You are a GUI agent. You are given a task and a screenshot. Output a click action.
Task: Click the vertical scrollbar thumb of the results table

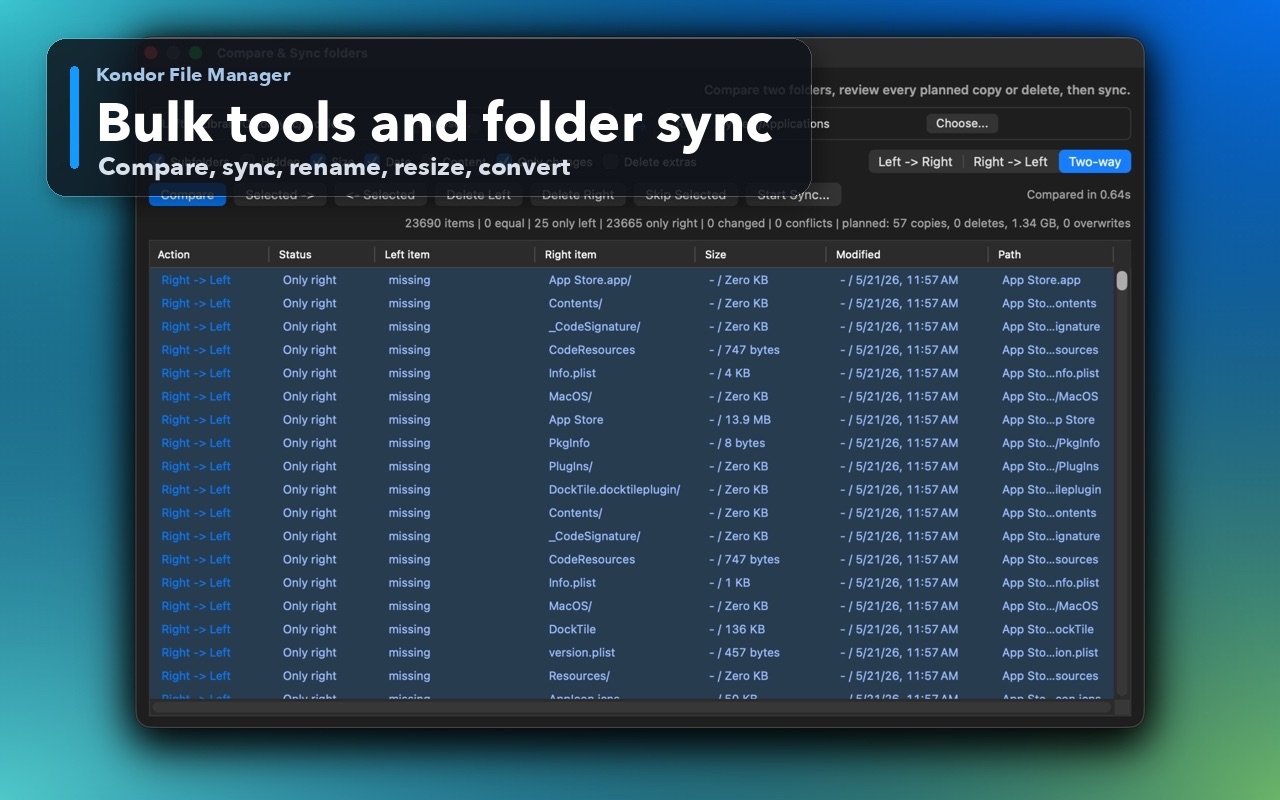(x=1122, y=281)
